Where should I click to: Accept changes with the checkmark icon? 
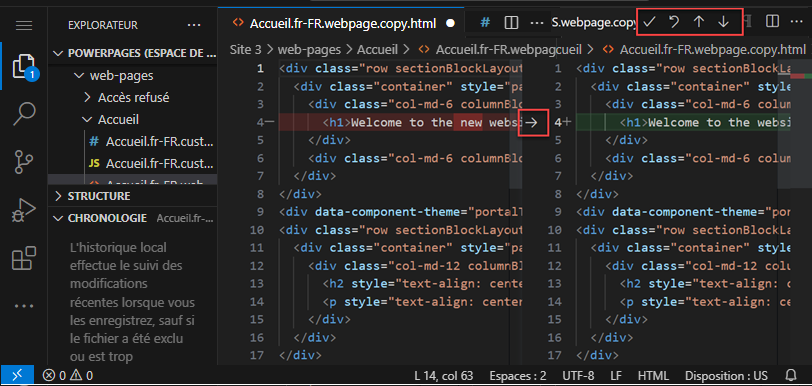click(649, 22)
